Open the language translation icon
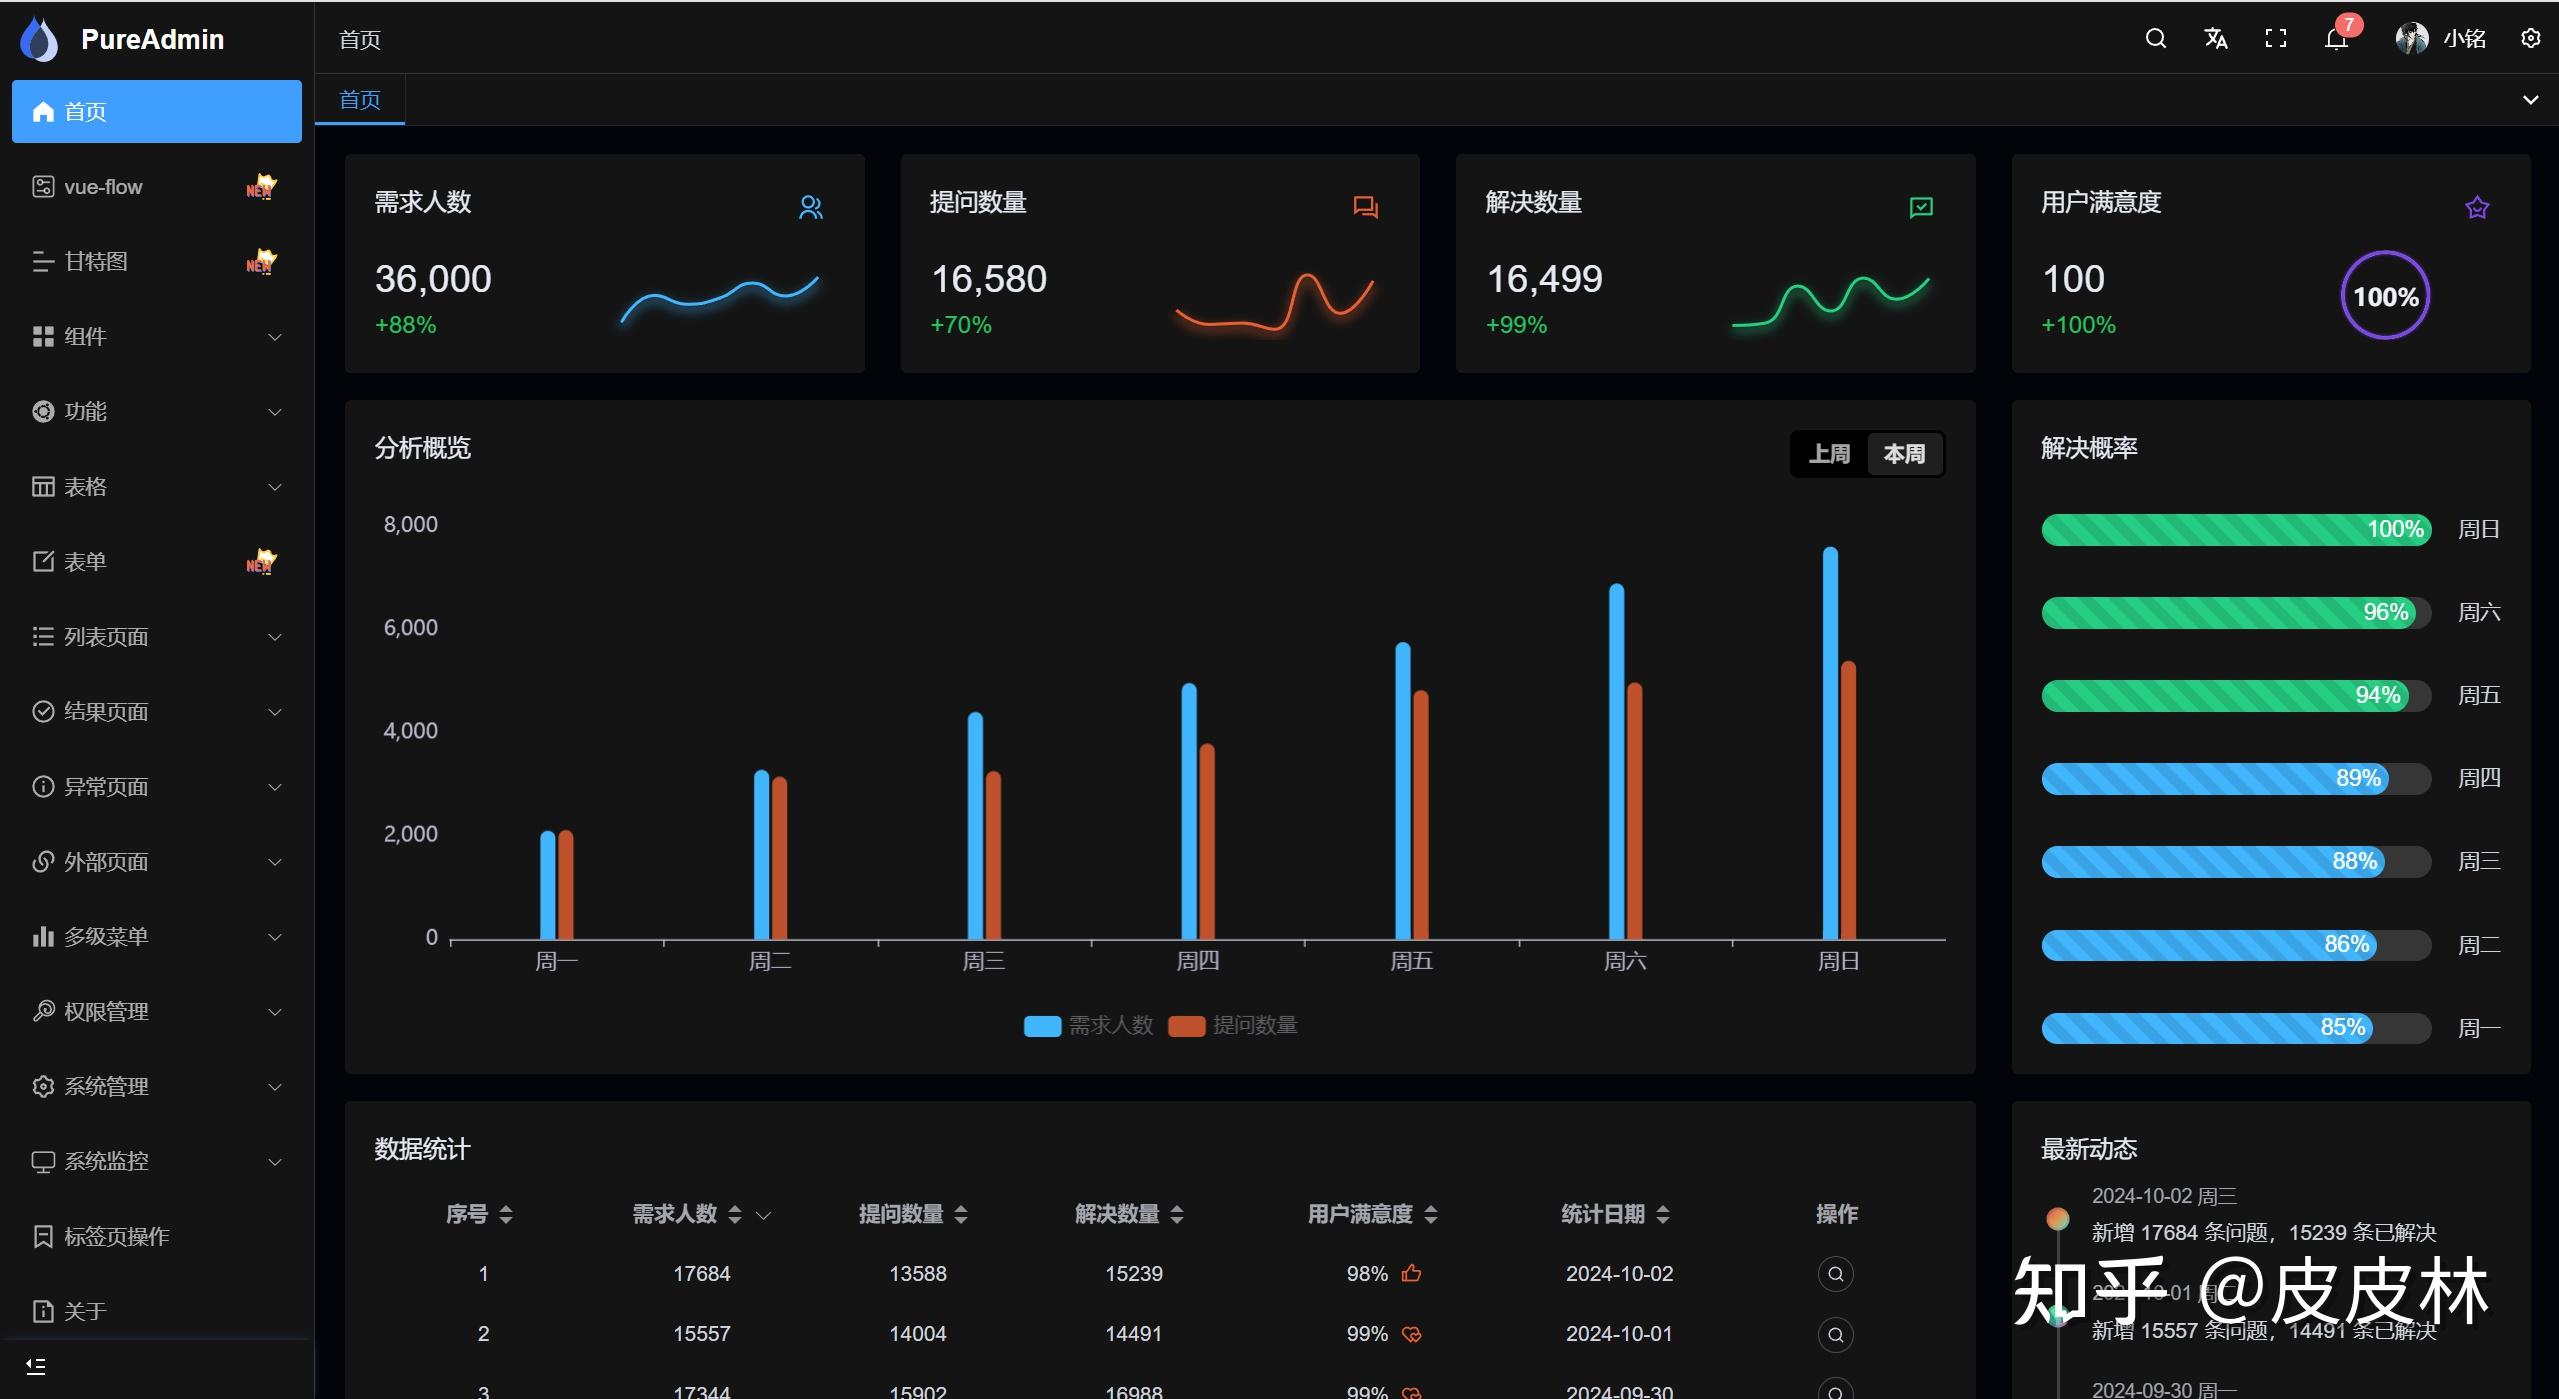2559x1399 pixels. click(x=2215, y=39)
